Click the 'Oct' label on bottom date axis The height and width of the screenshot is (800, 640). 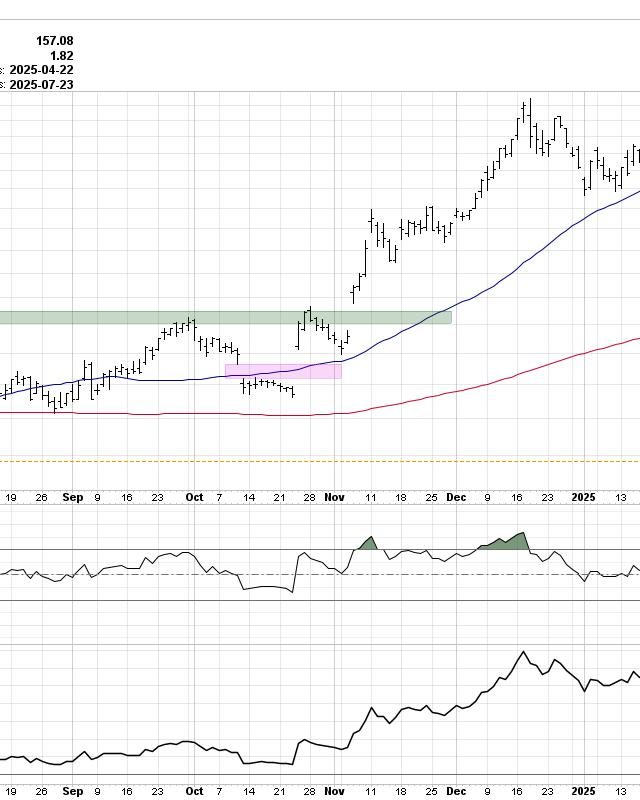pyautogui.click(x=194, y=791)
